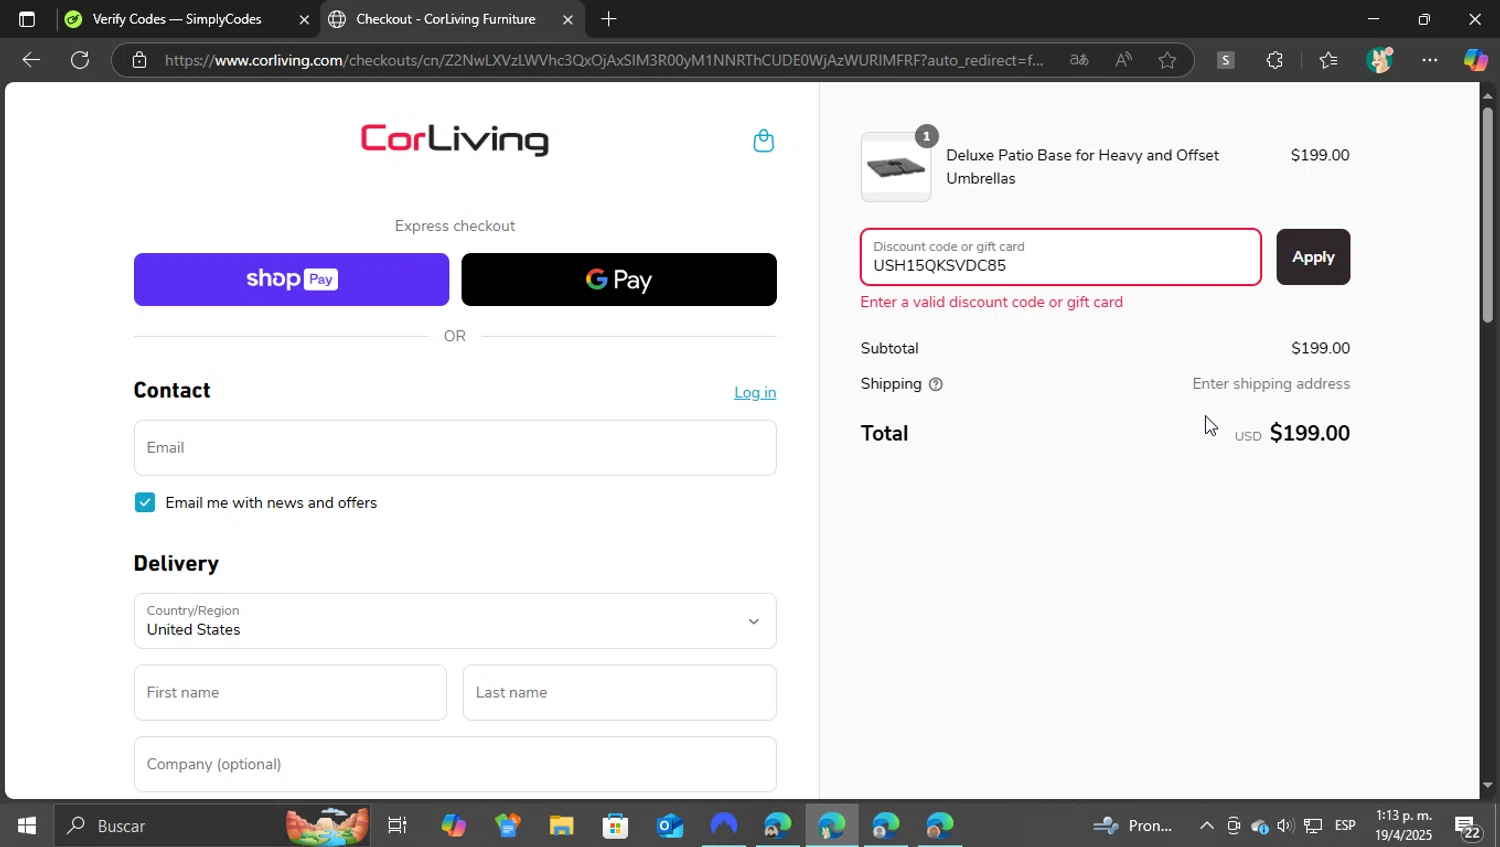The image size is (1500, 847).
Task: Expand the Country/Region dropdown
Action: (455, 621)
